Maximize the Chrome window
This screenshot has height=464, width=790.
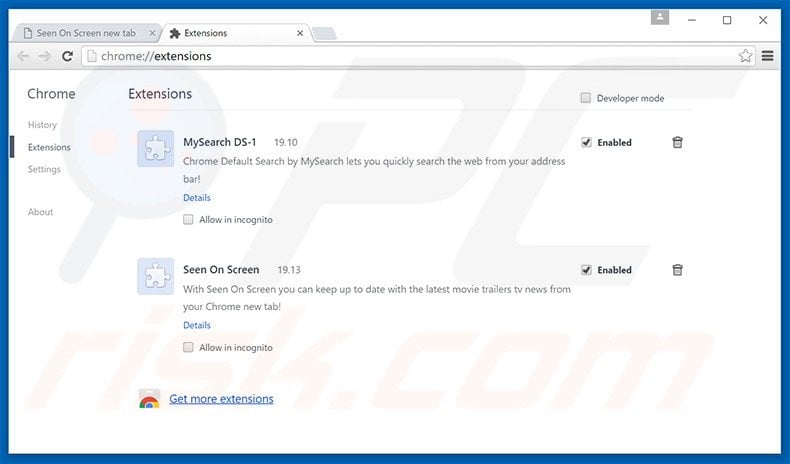tap(727, 20)
